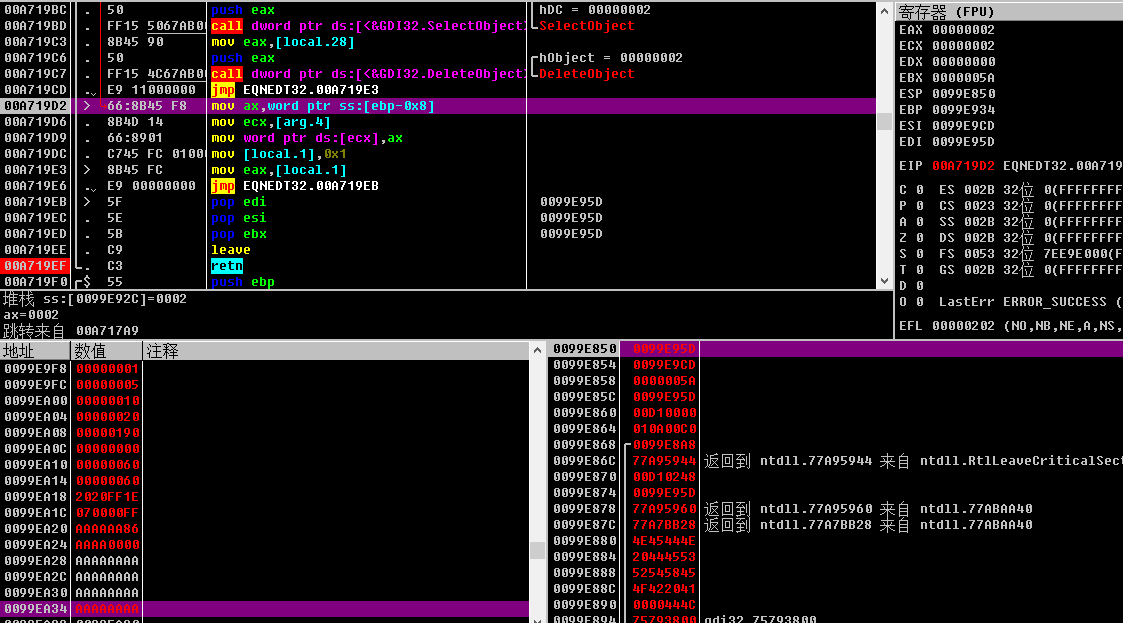The width and height of the screenshot is (1123, 623).
Task: Select highlighted dump row 0099EA34
Action: pyautogui.click(x=264, y=609)
